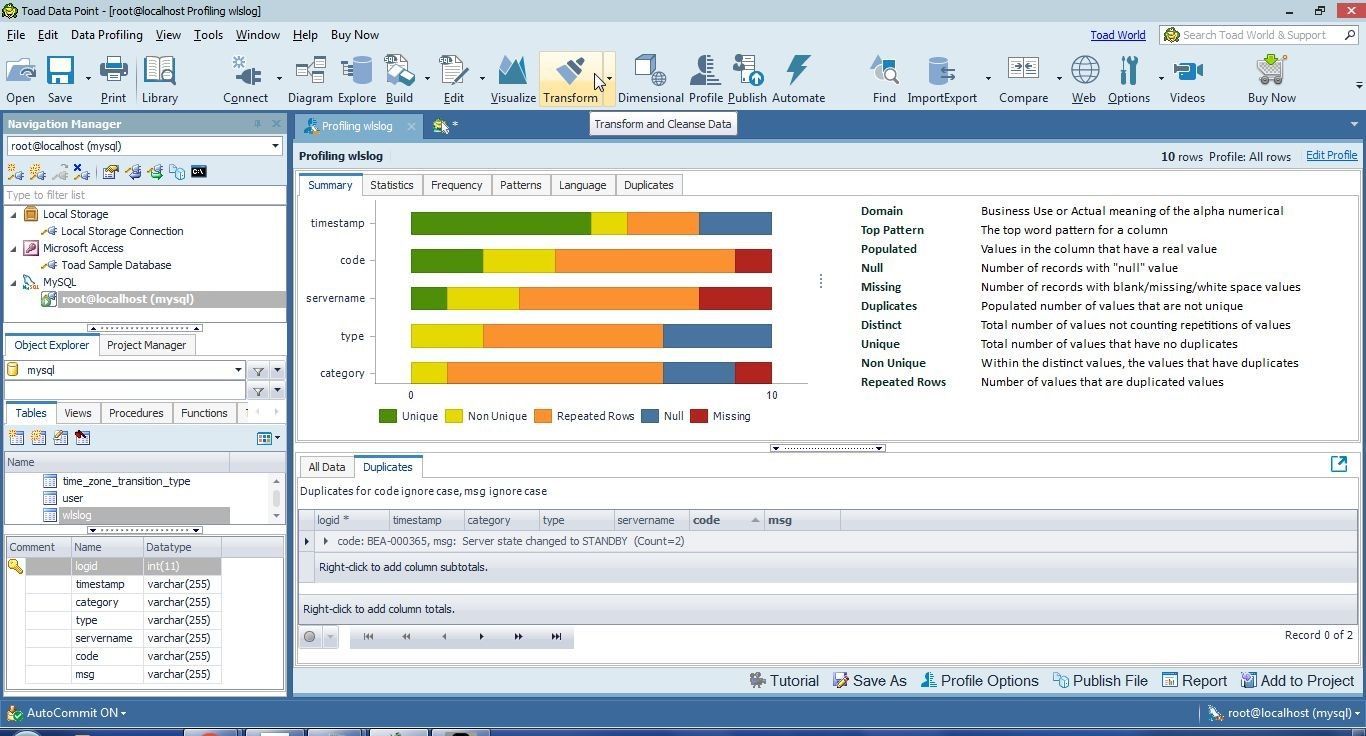Switch to the Frequency tab

456,185
